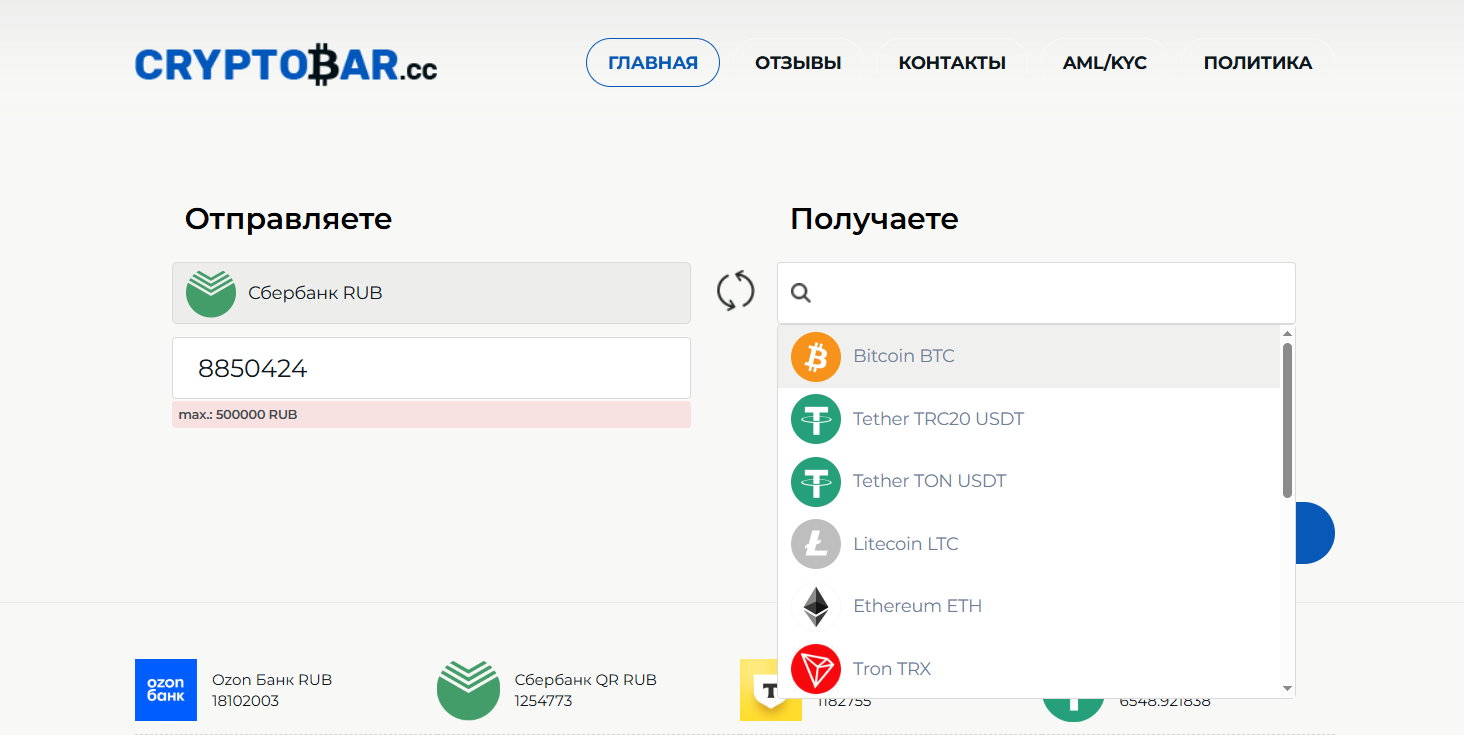Switch to the ОТЗЫВЫ tab

[798, 62]
